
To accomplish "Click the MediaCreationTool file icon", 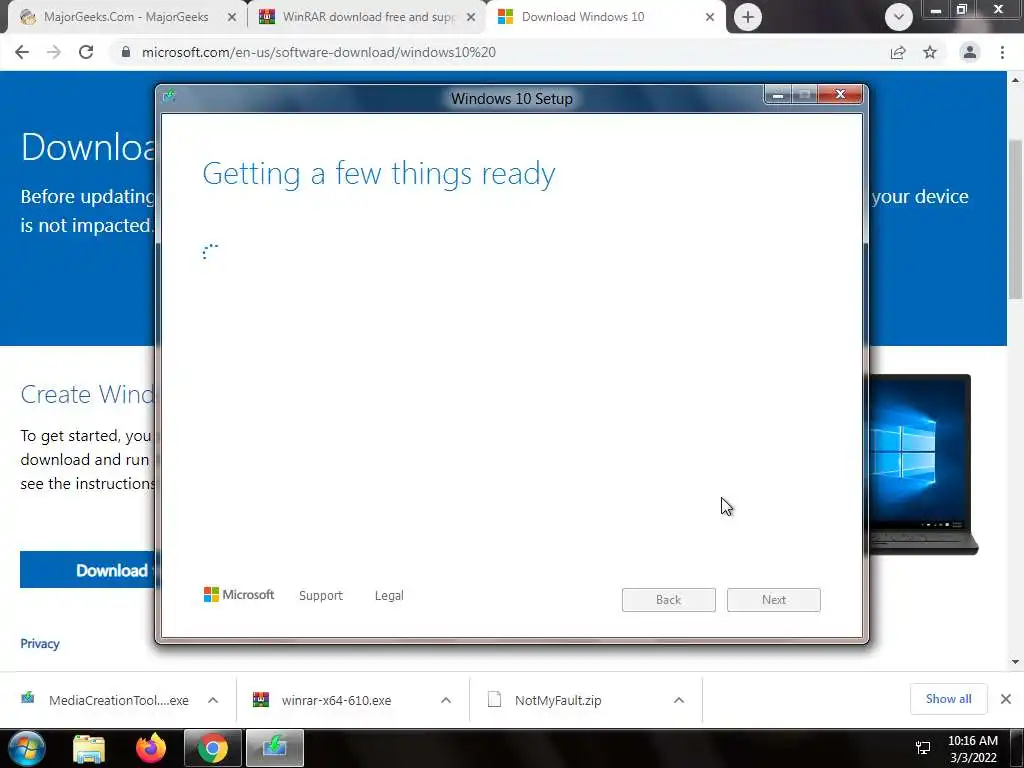I will coord(27,699).
